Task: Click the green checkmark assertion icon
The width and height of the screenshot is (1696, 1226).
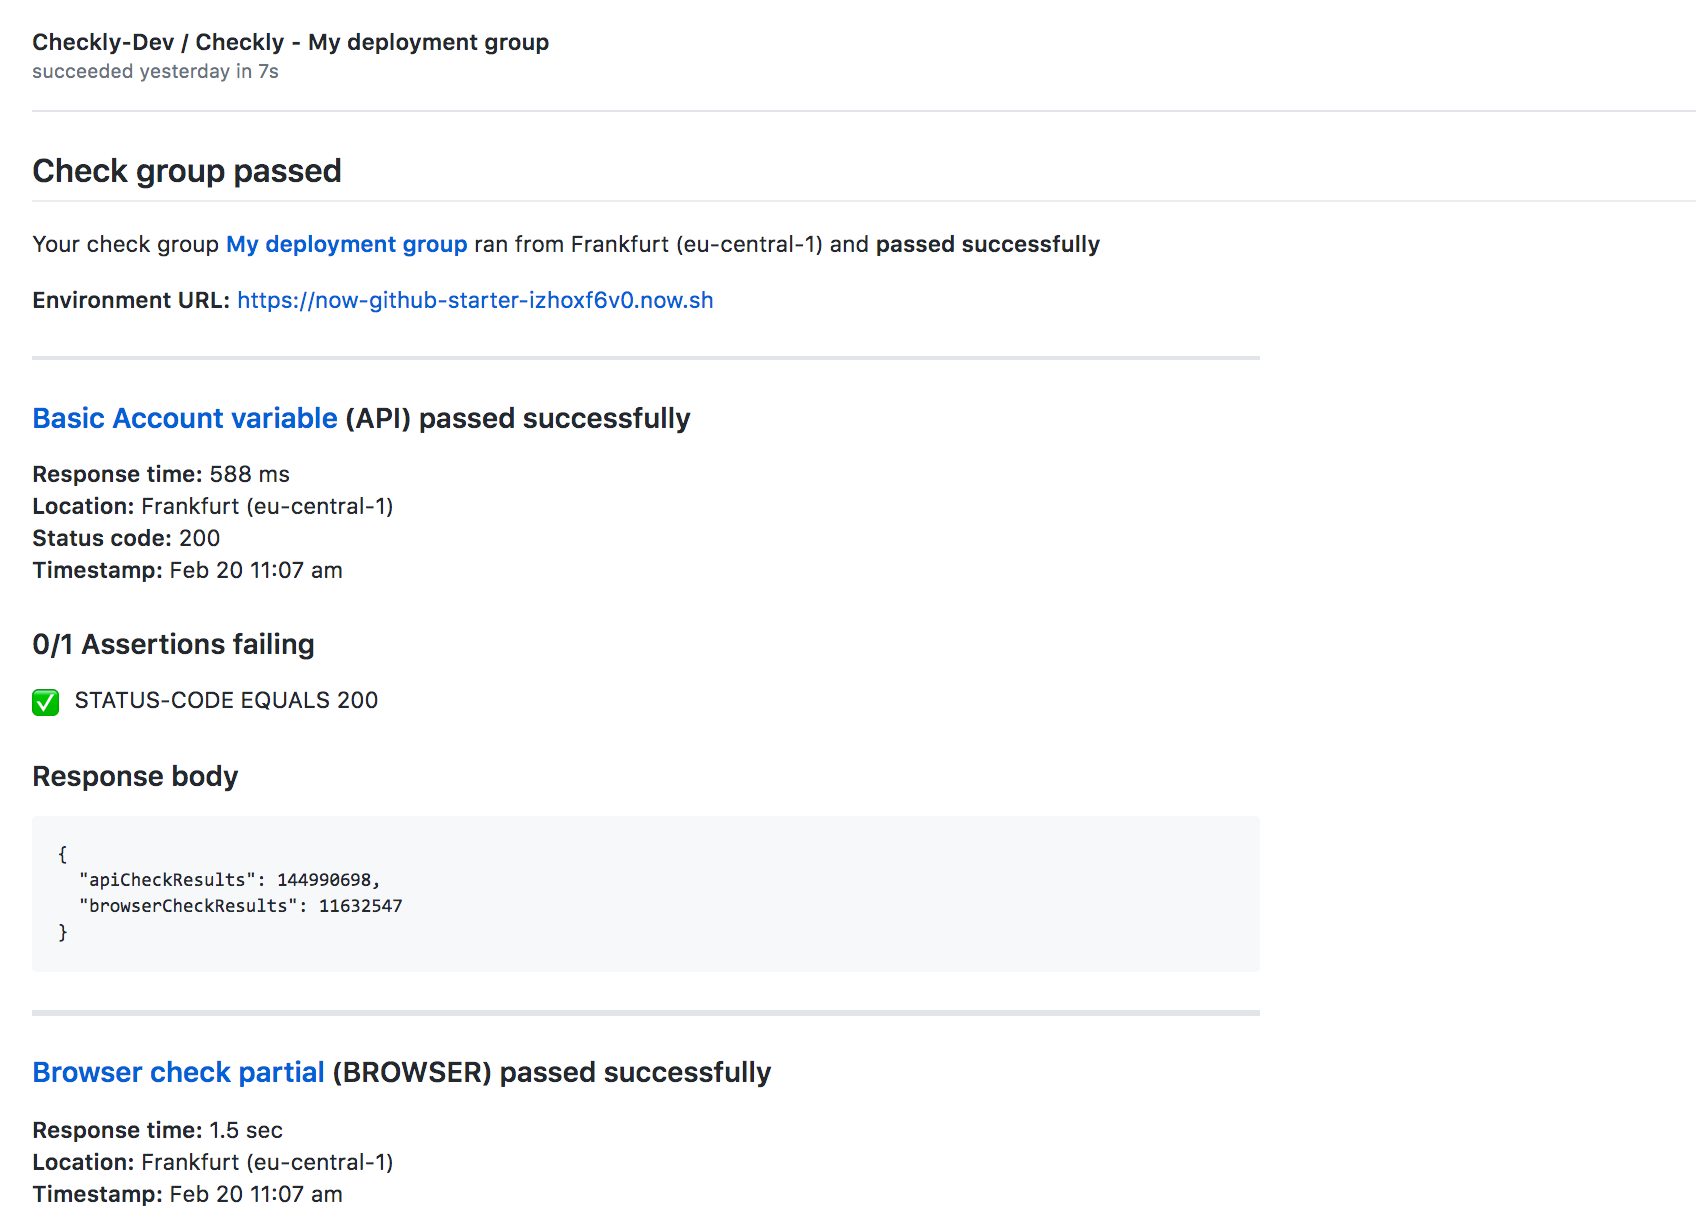Action: tap(46, 702)
